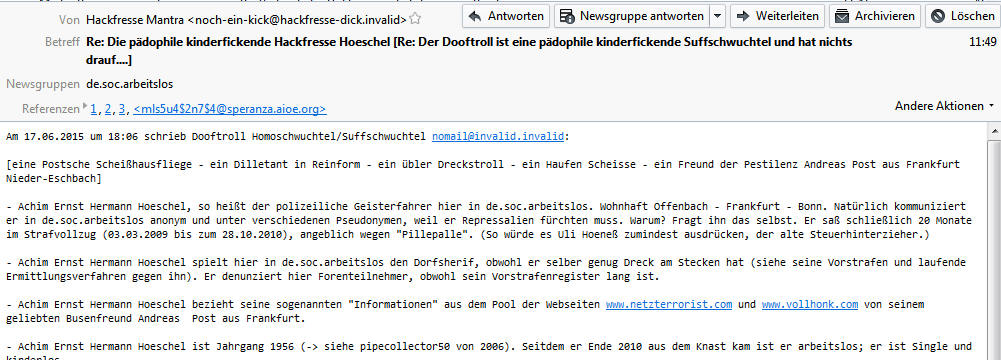The height and width of the screenshot is (360, 1001).
Task: Click the message time 11:49
Action: pos(982,43)
